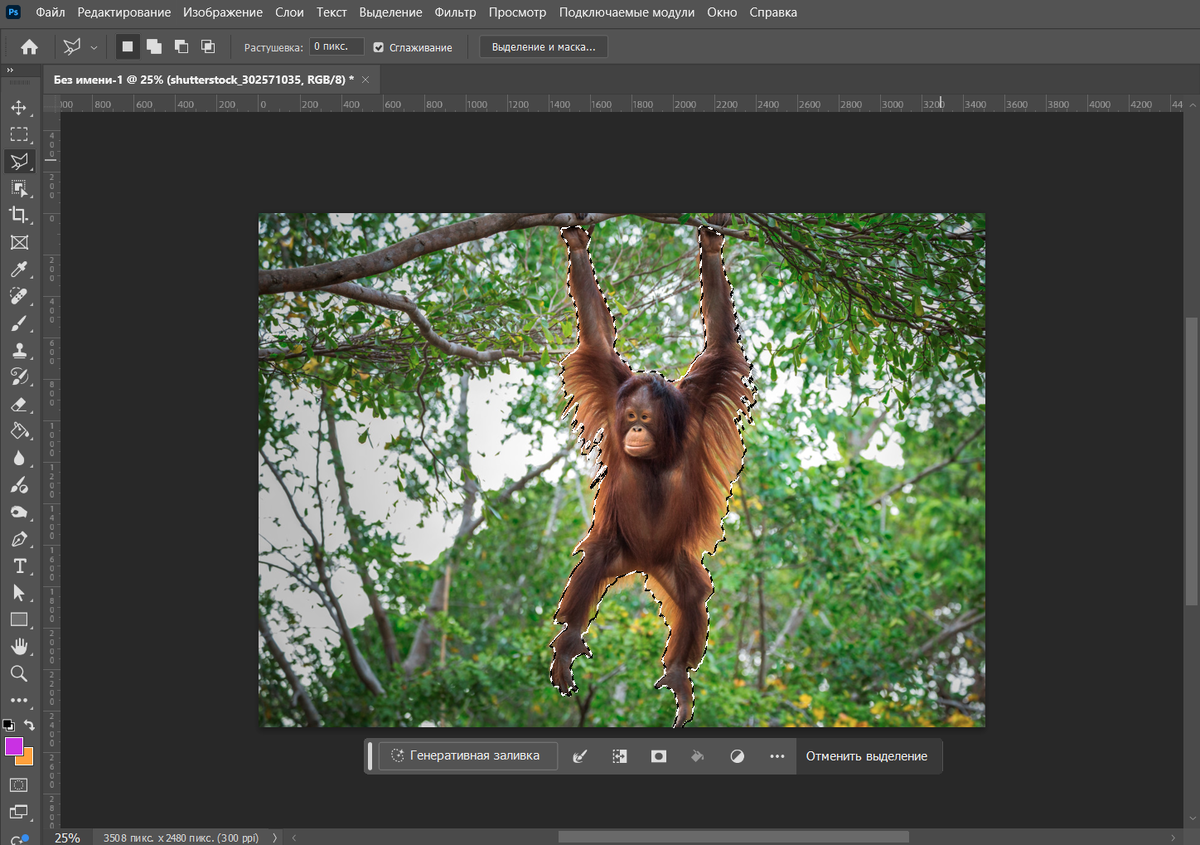Enable add to selection mode
Viewport: 1200px width, 845px height.
(x=154, y=46)
